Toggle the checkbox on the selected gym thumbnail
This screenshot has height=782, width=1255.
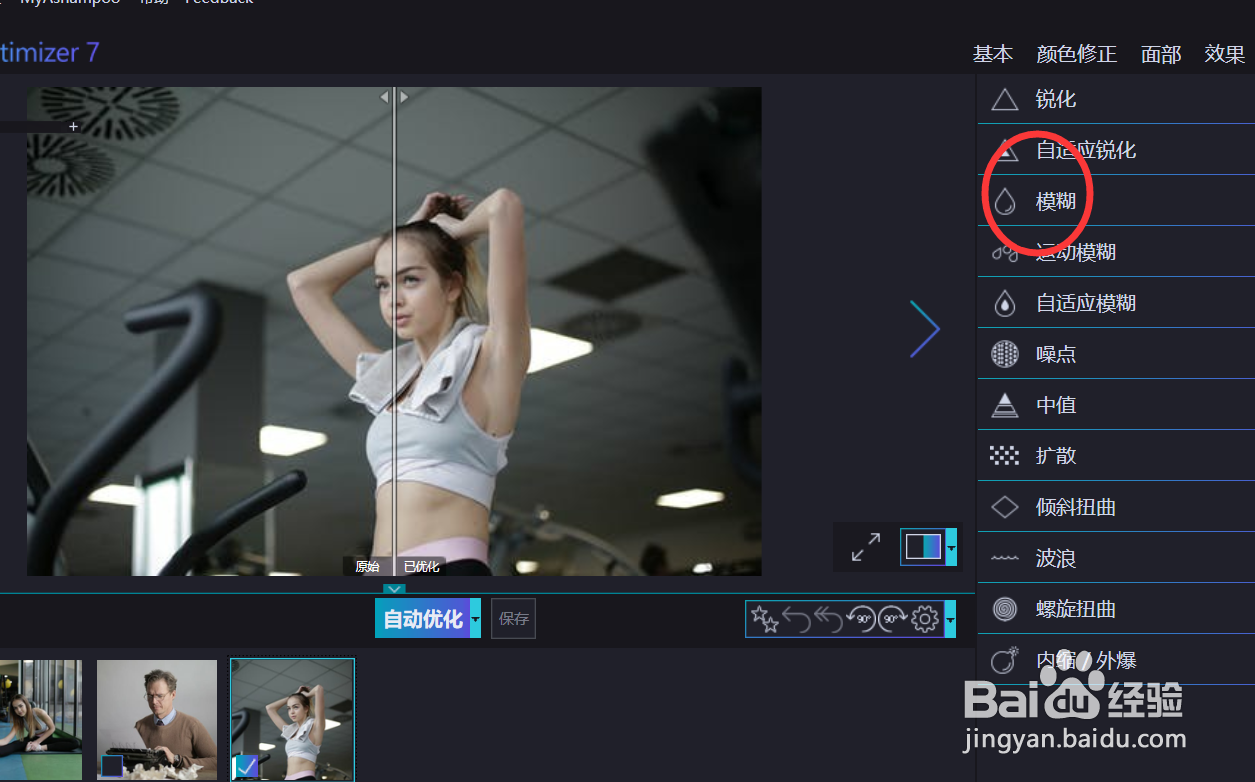click(246, 768)
